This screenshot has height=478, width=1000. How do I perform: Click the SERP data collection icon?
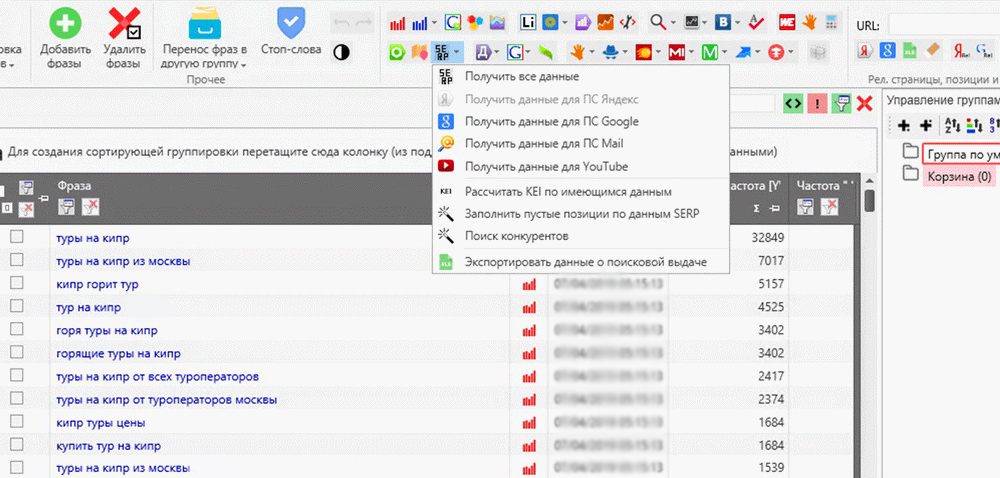pos(443,51)
